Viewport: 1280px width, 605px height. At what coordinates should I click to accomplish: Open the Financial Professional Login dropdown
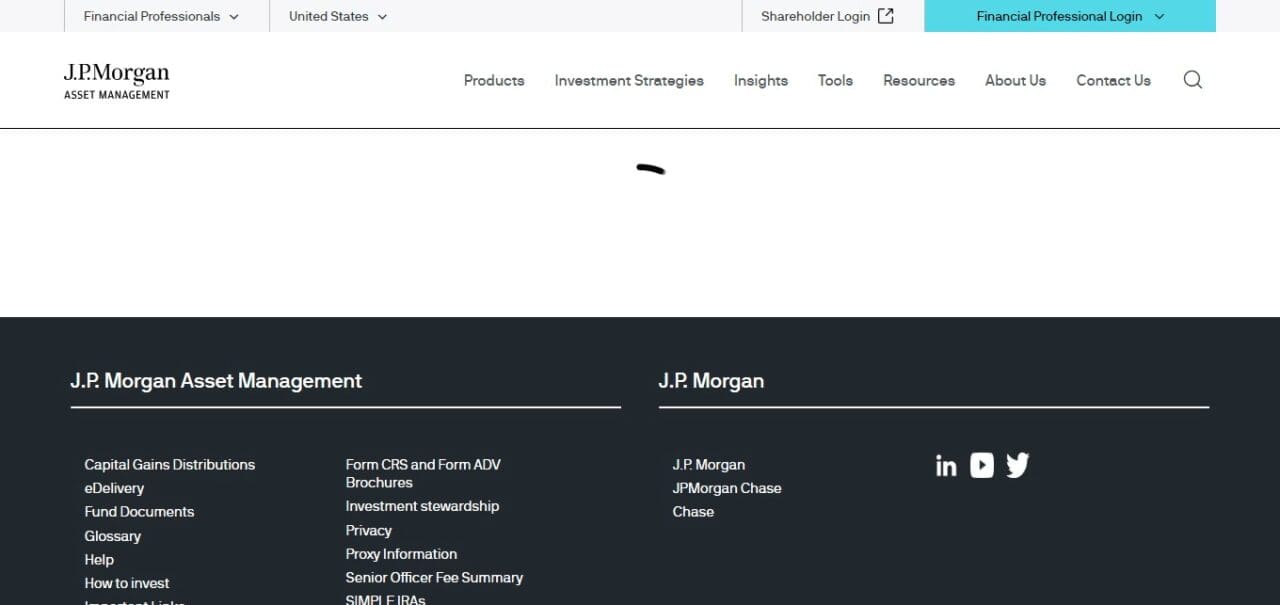point(1070,16)
